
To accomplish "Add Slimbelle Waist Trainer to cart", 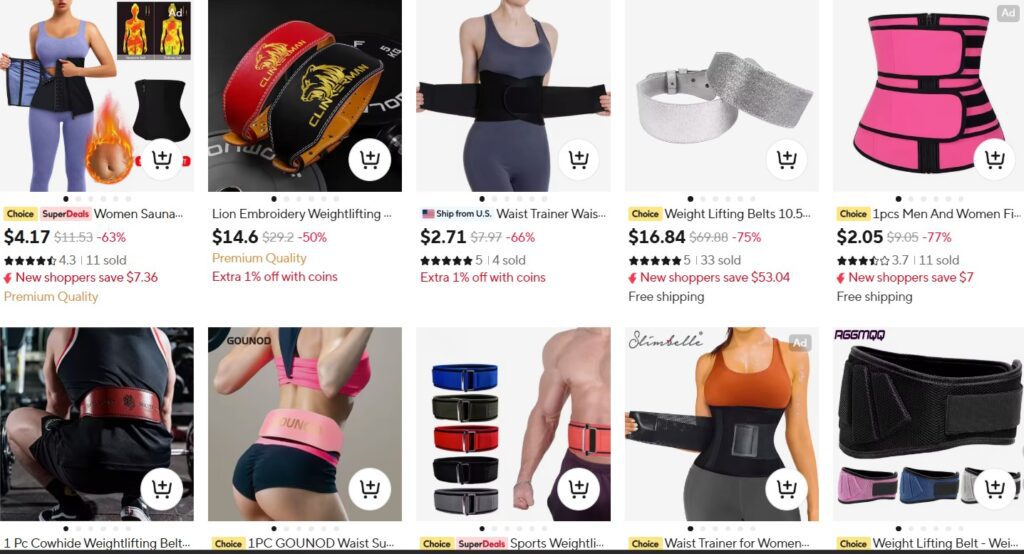I will [786, 489].
